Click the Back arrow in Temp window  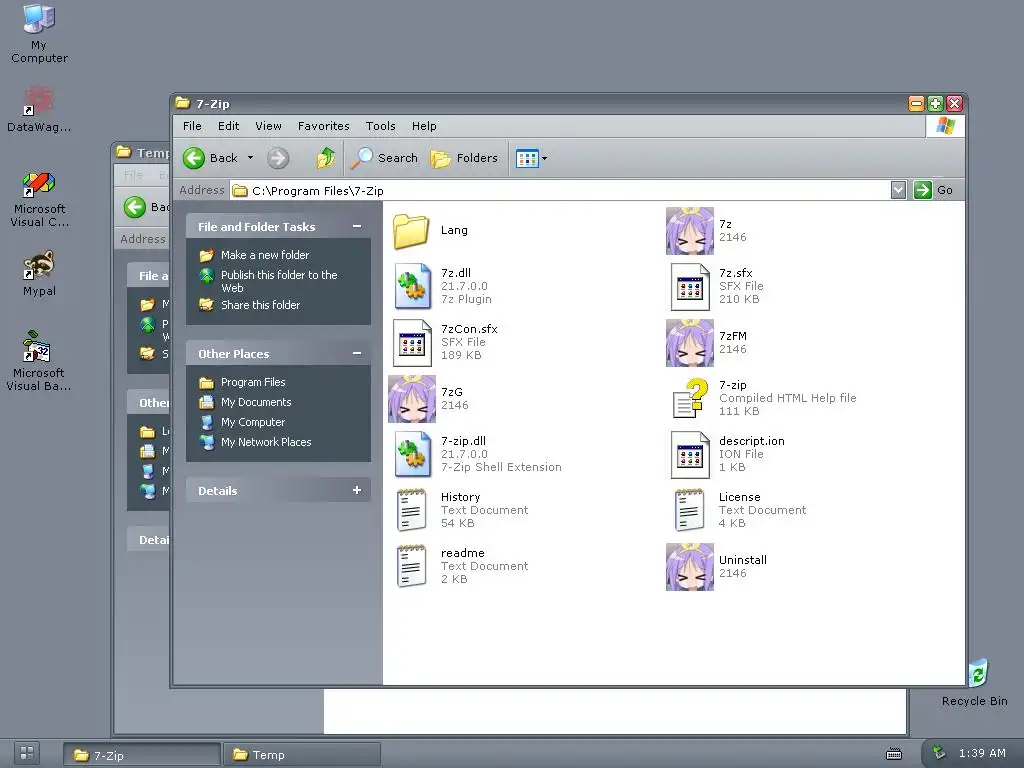click(x=135, y=207)
